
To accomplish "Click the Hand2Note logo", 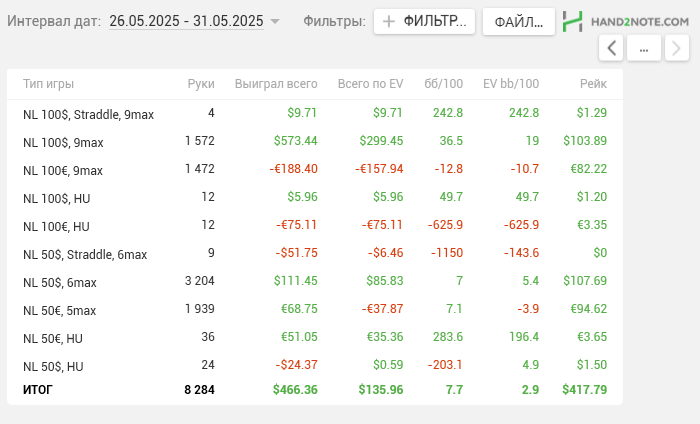I will (x=625, y=20).
